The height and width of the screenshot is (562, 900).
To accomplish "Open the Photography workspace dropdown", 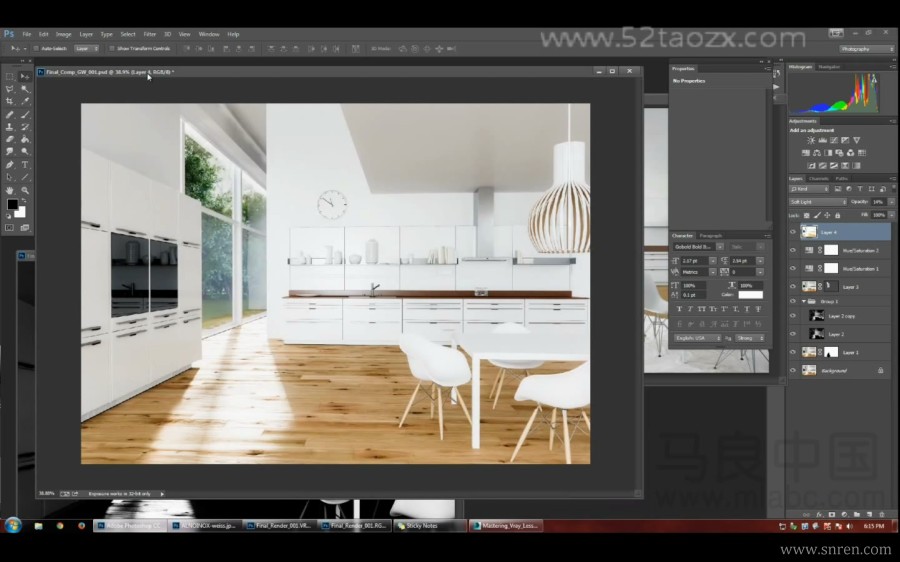I will [867, 49].
